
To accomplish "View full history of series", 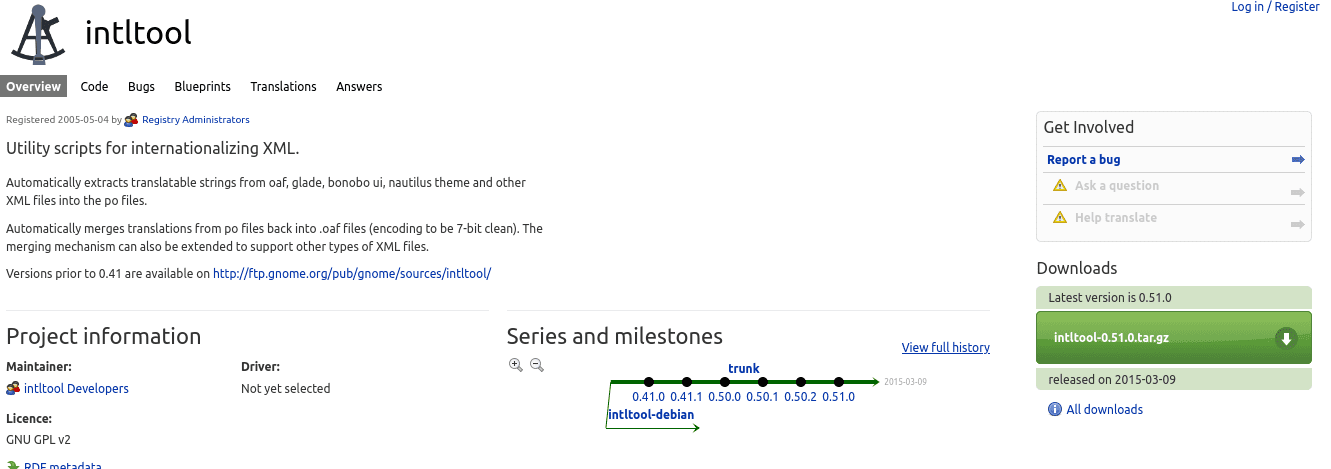I will point(945,348).
